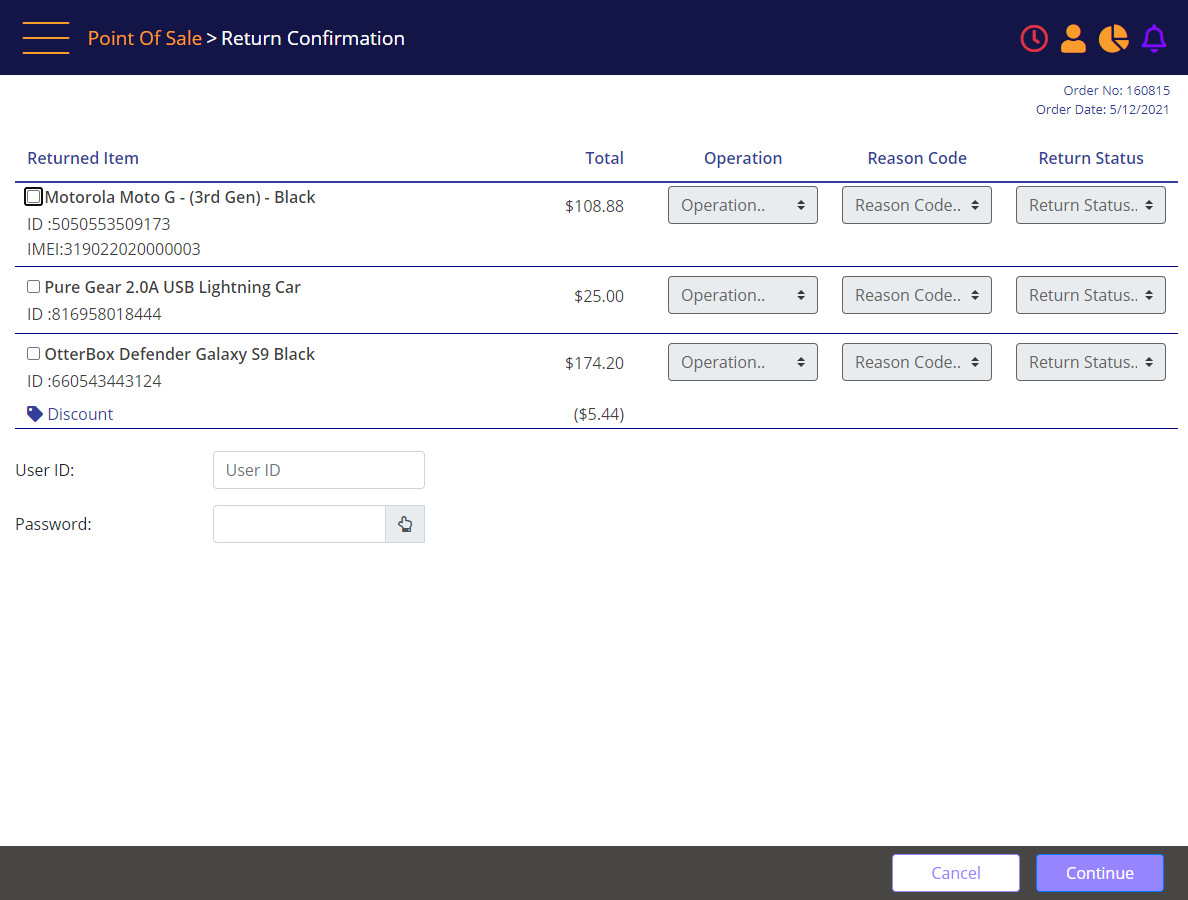Open Return Status dropdown for Pure Gear item
1188x900 pixels.
[x=1090, y=295]
